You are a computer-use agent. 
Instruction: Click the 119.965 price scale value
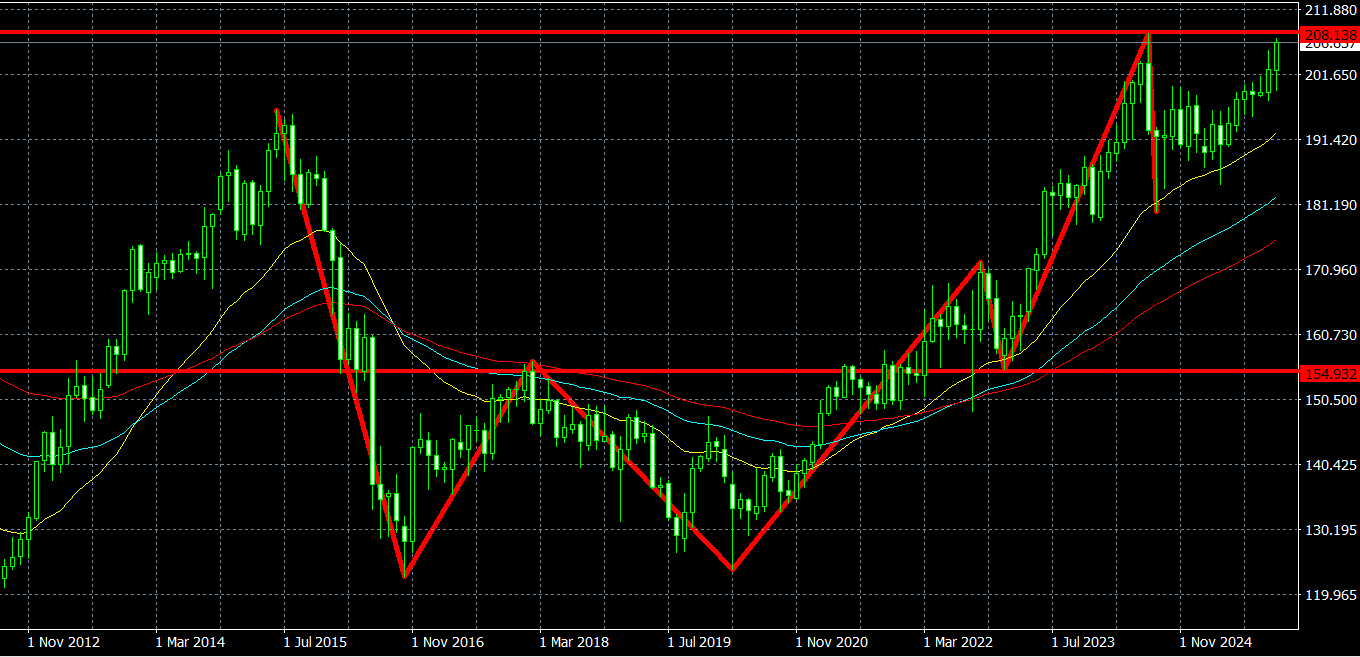click(x=1330, y=595)
